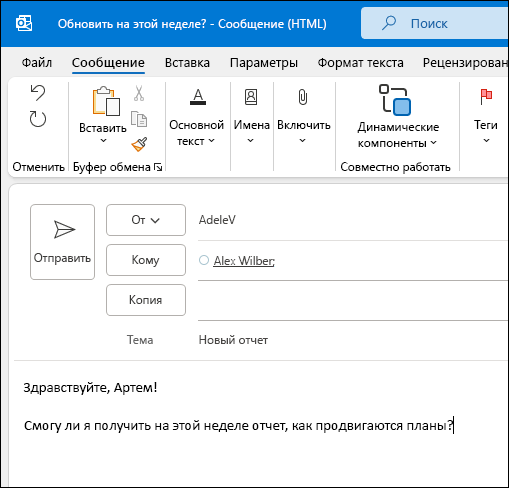Click the Copy documents icon

pyautogui.click(x=139, y=119)
